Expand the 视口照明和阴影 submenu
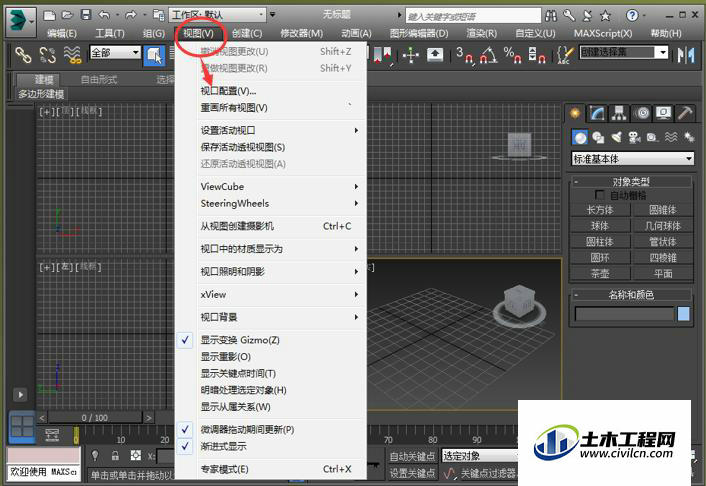Viewport: 706px width, 486px height. click(x=270, y=272)
